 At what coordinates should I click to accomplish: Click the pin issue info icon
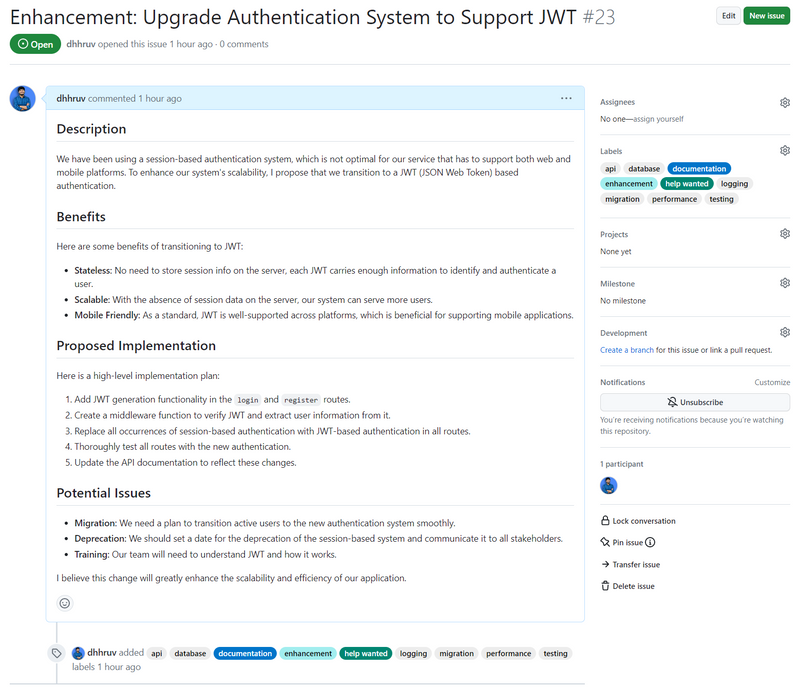[650, 542]
